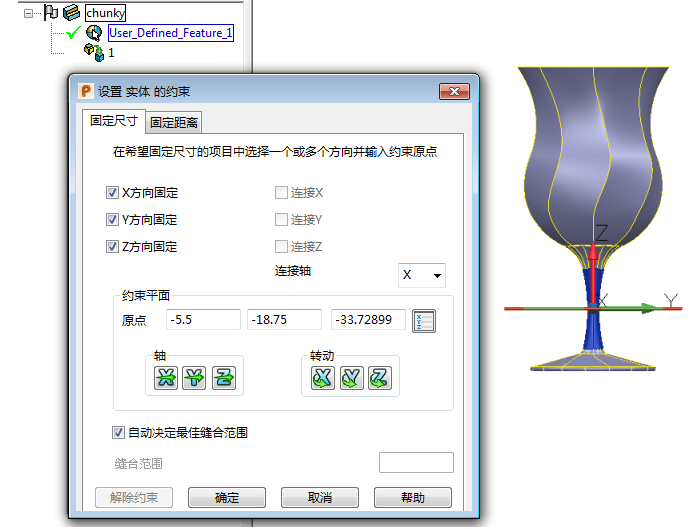
Task: Open the XYZ position input dialog icon
Action: click(424, 321)
